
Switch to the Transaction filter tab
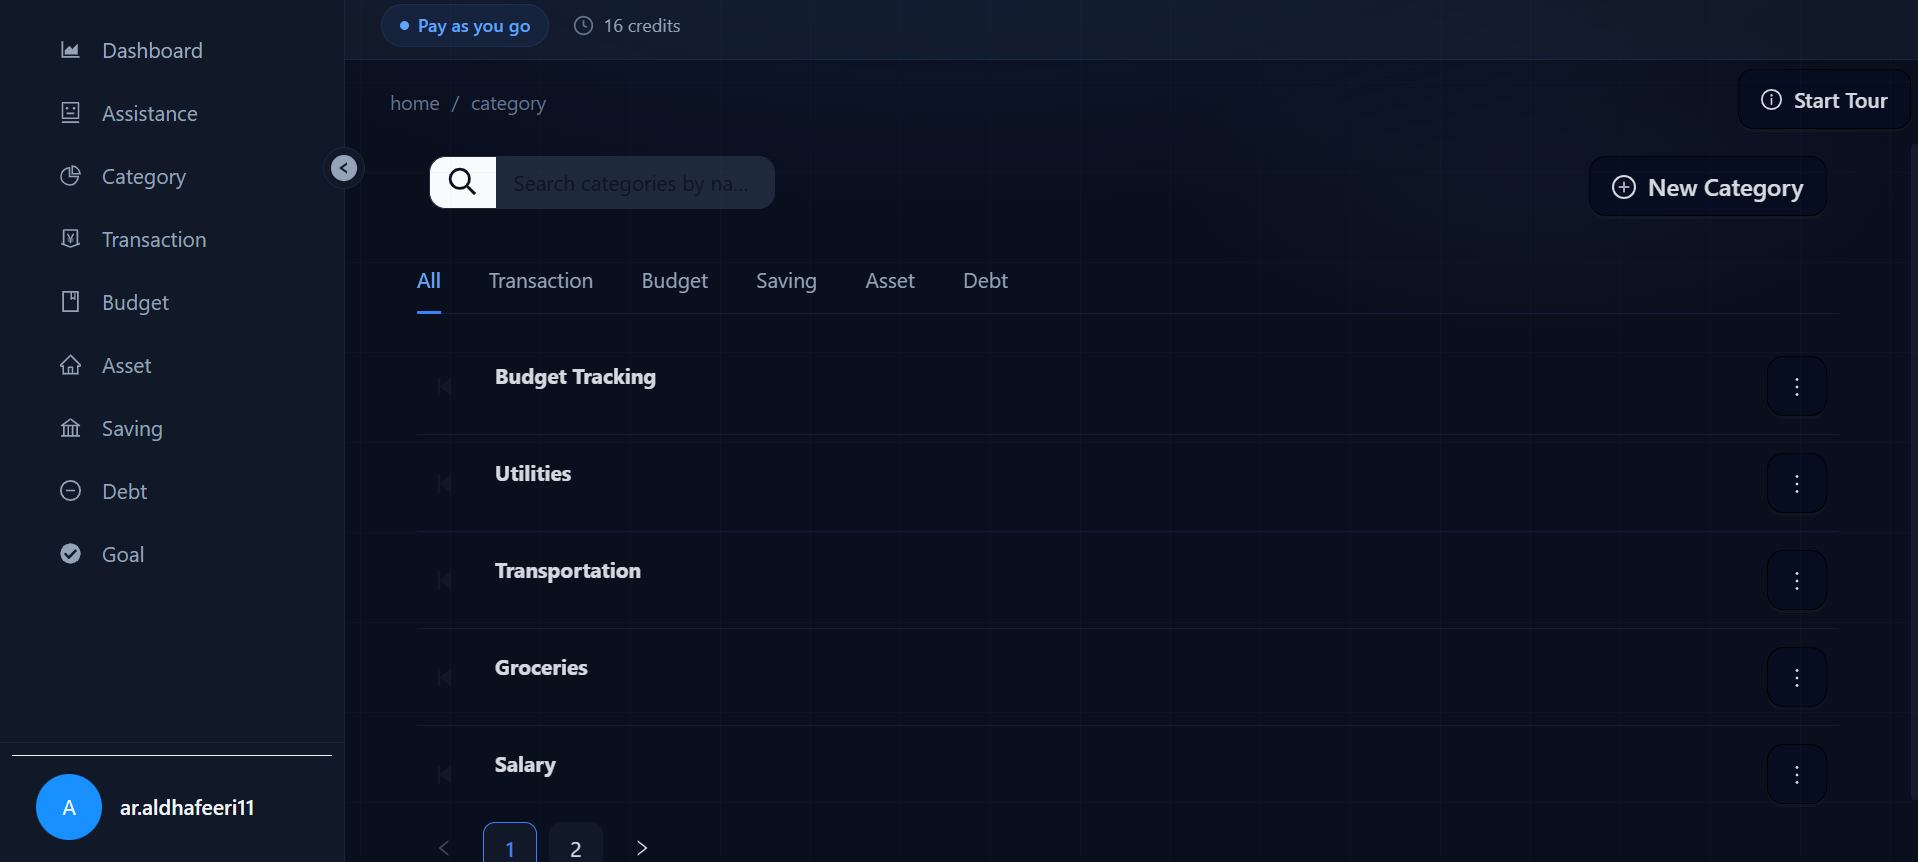(541, 281)
